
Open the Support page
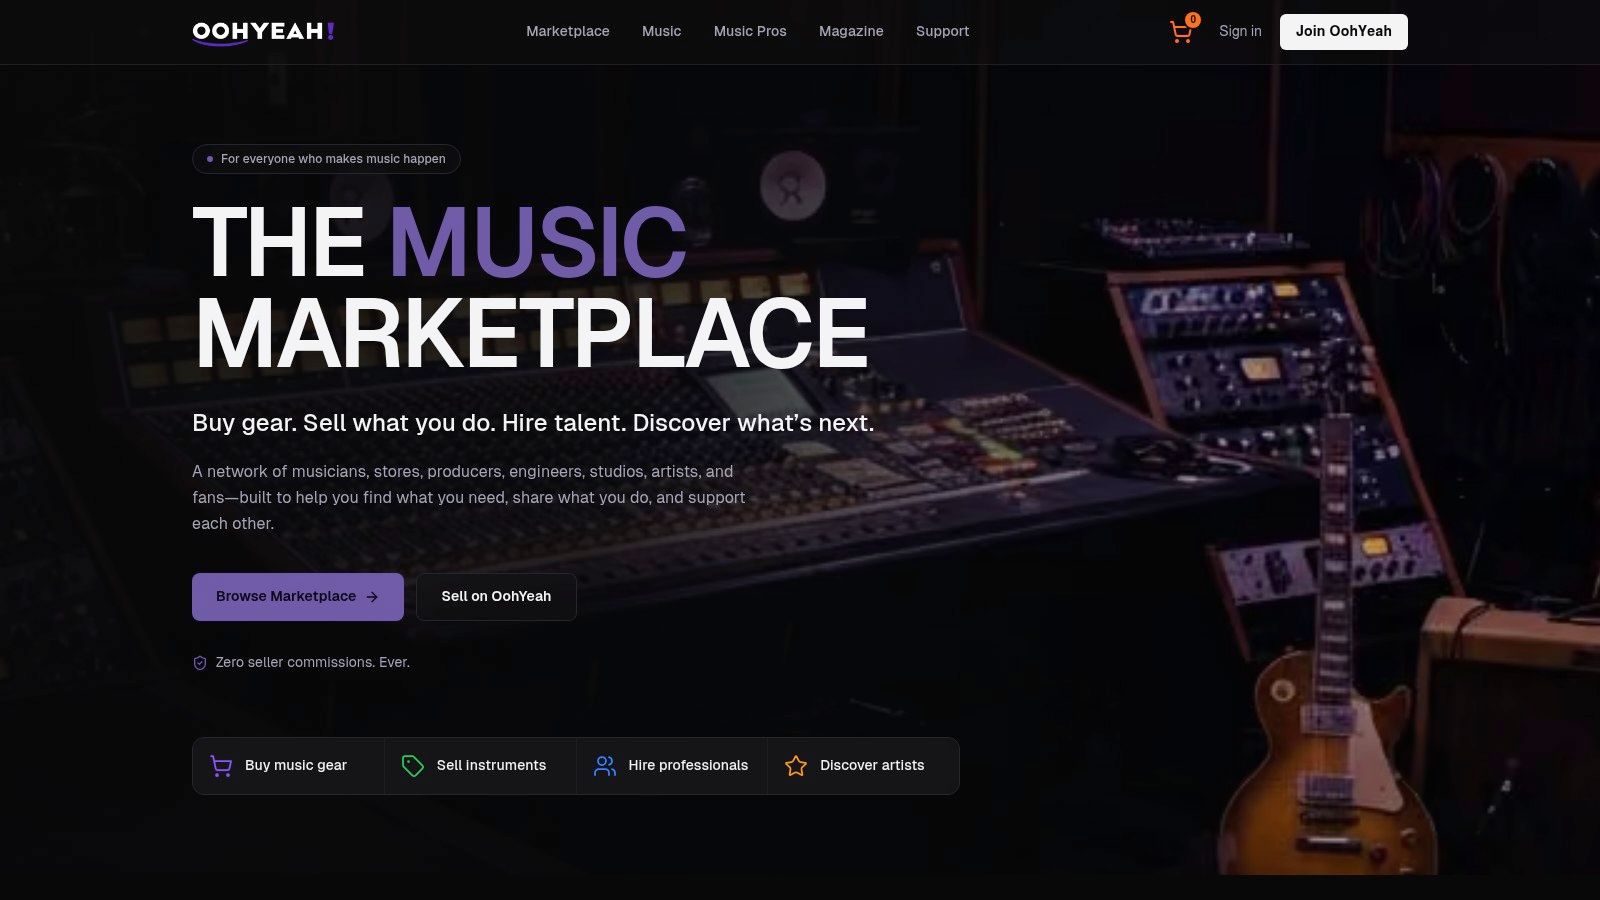click(942, 32)
